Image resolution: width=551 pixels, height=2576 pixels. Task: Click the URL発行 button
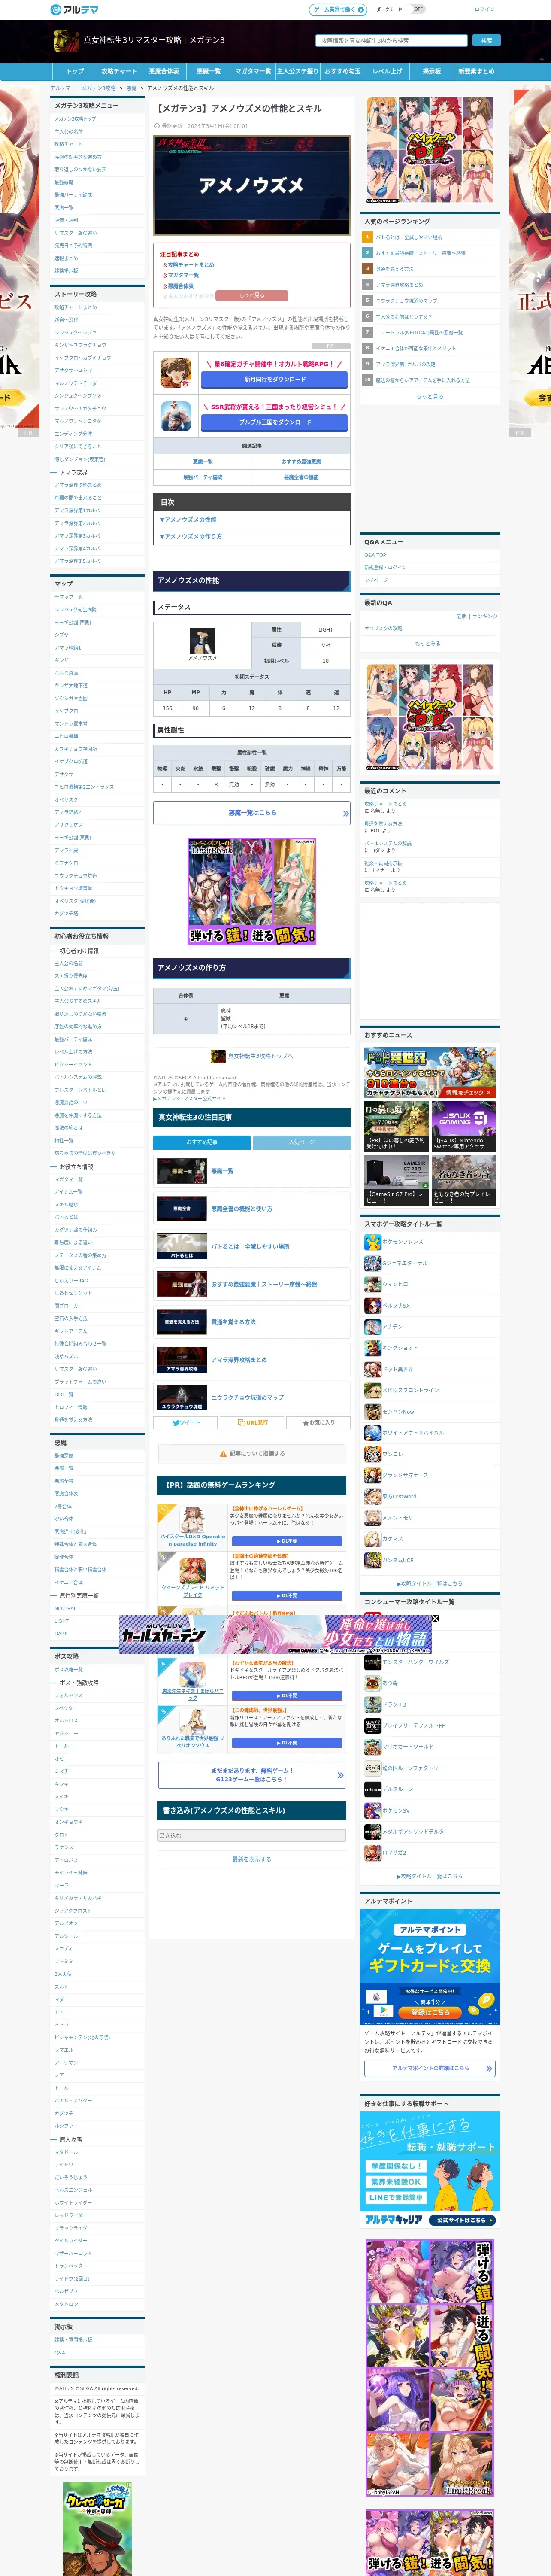click(x=252, y=1422)
